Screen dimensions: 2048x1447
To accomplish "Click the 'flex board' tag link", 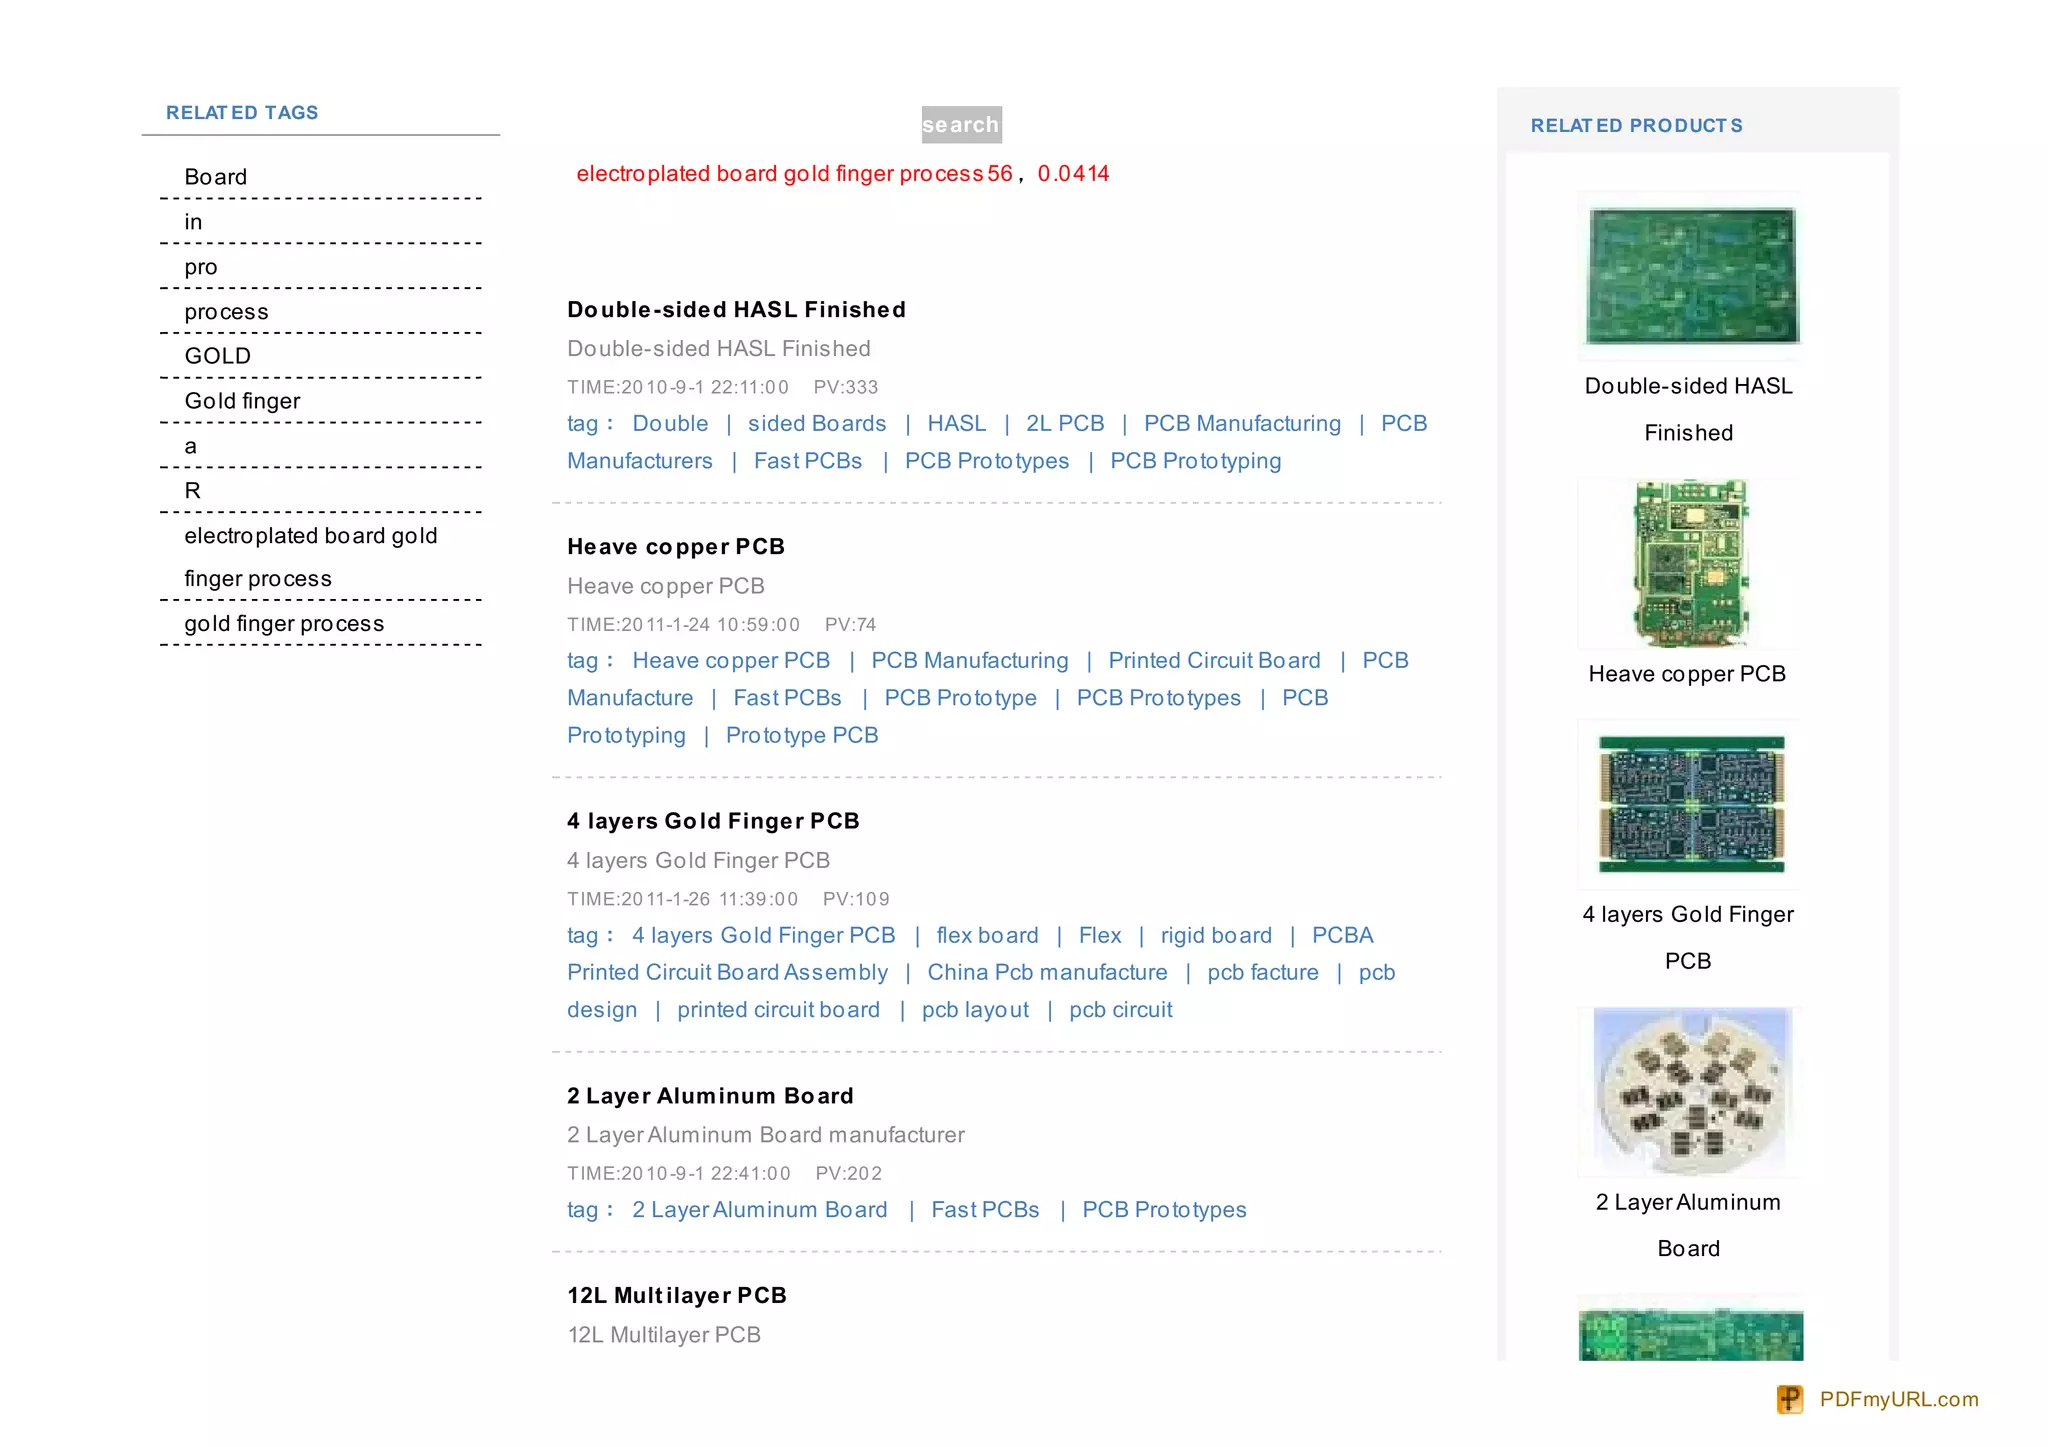I will [987, 936].
